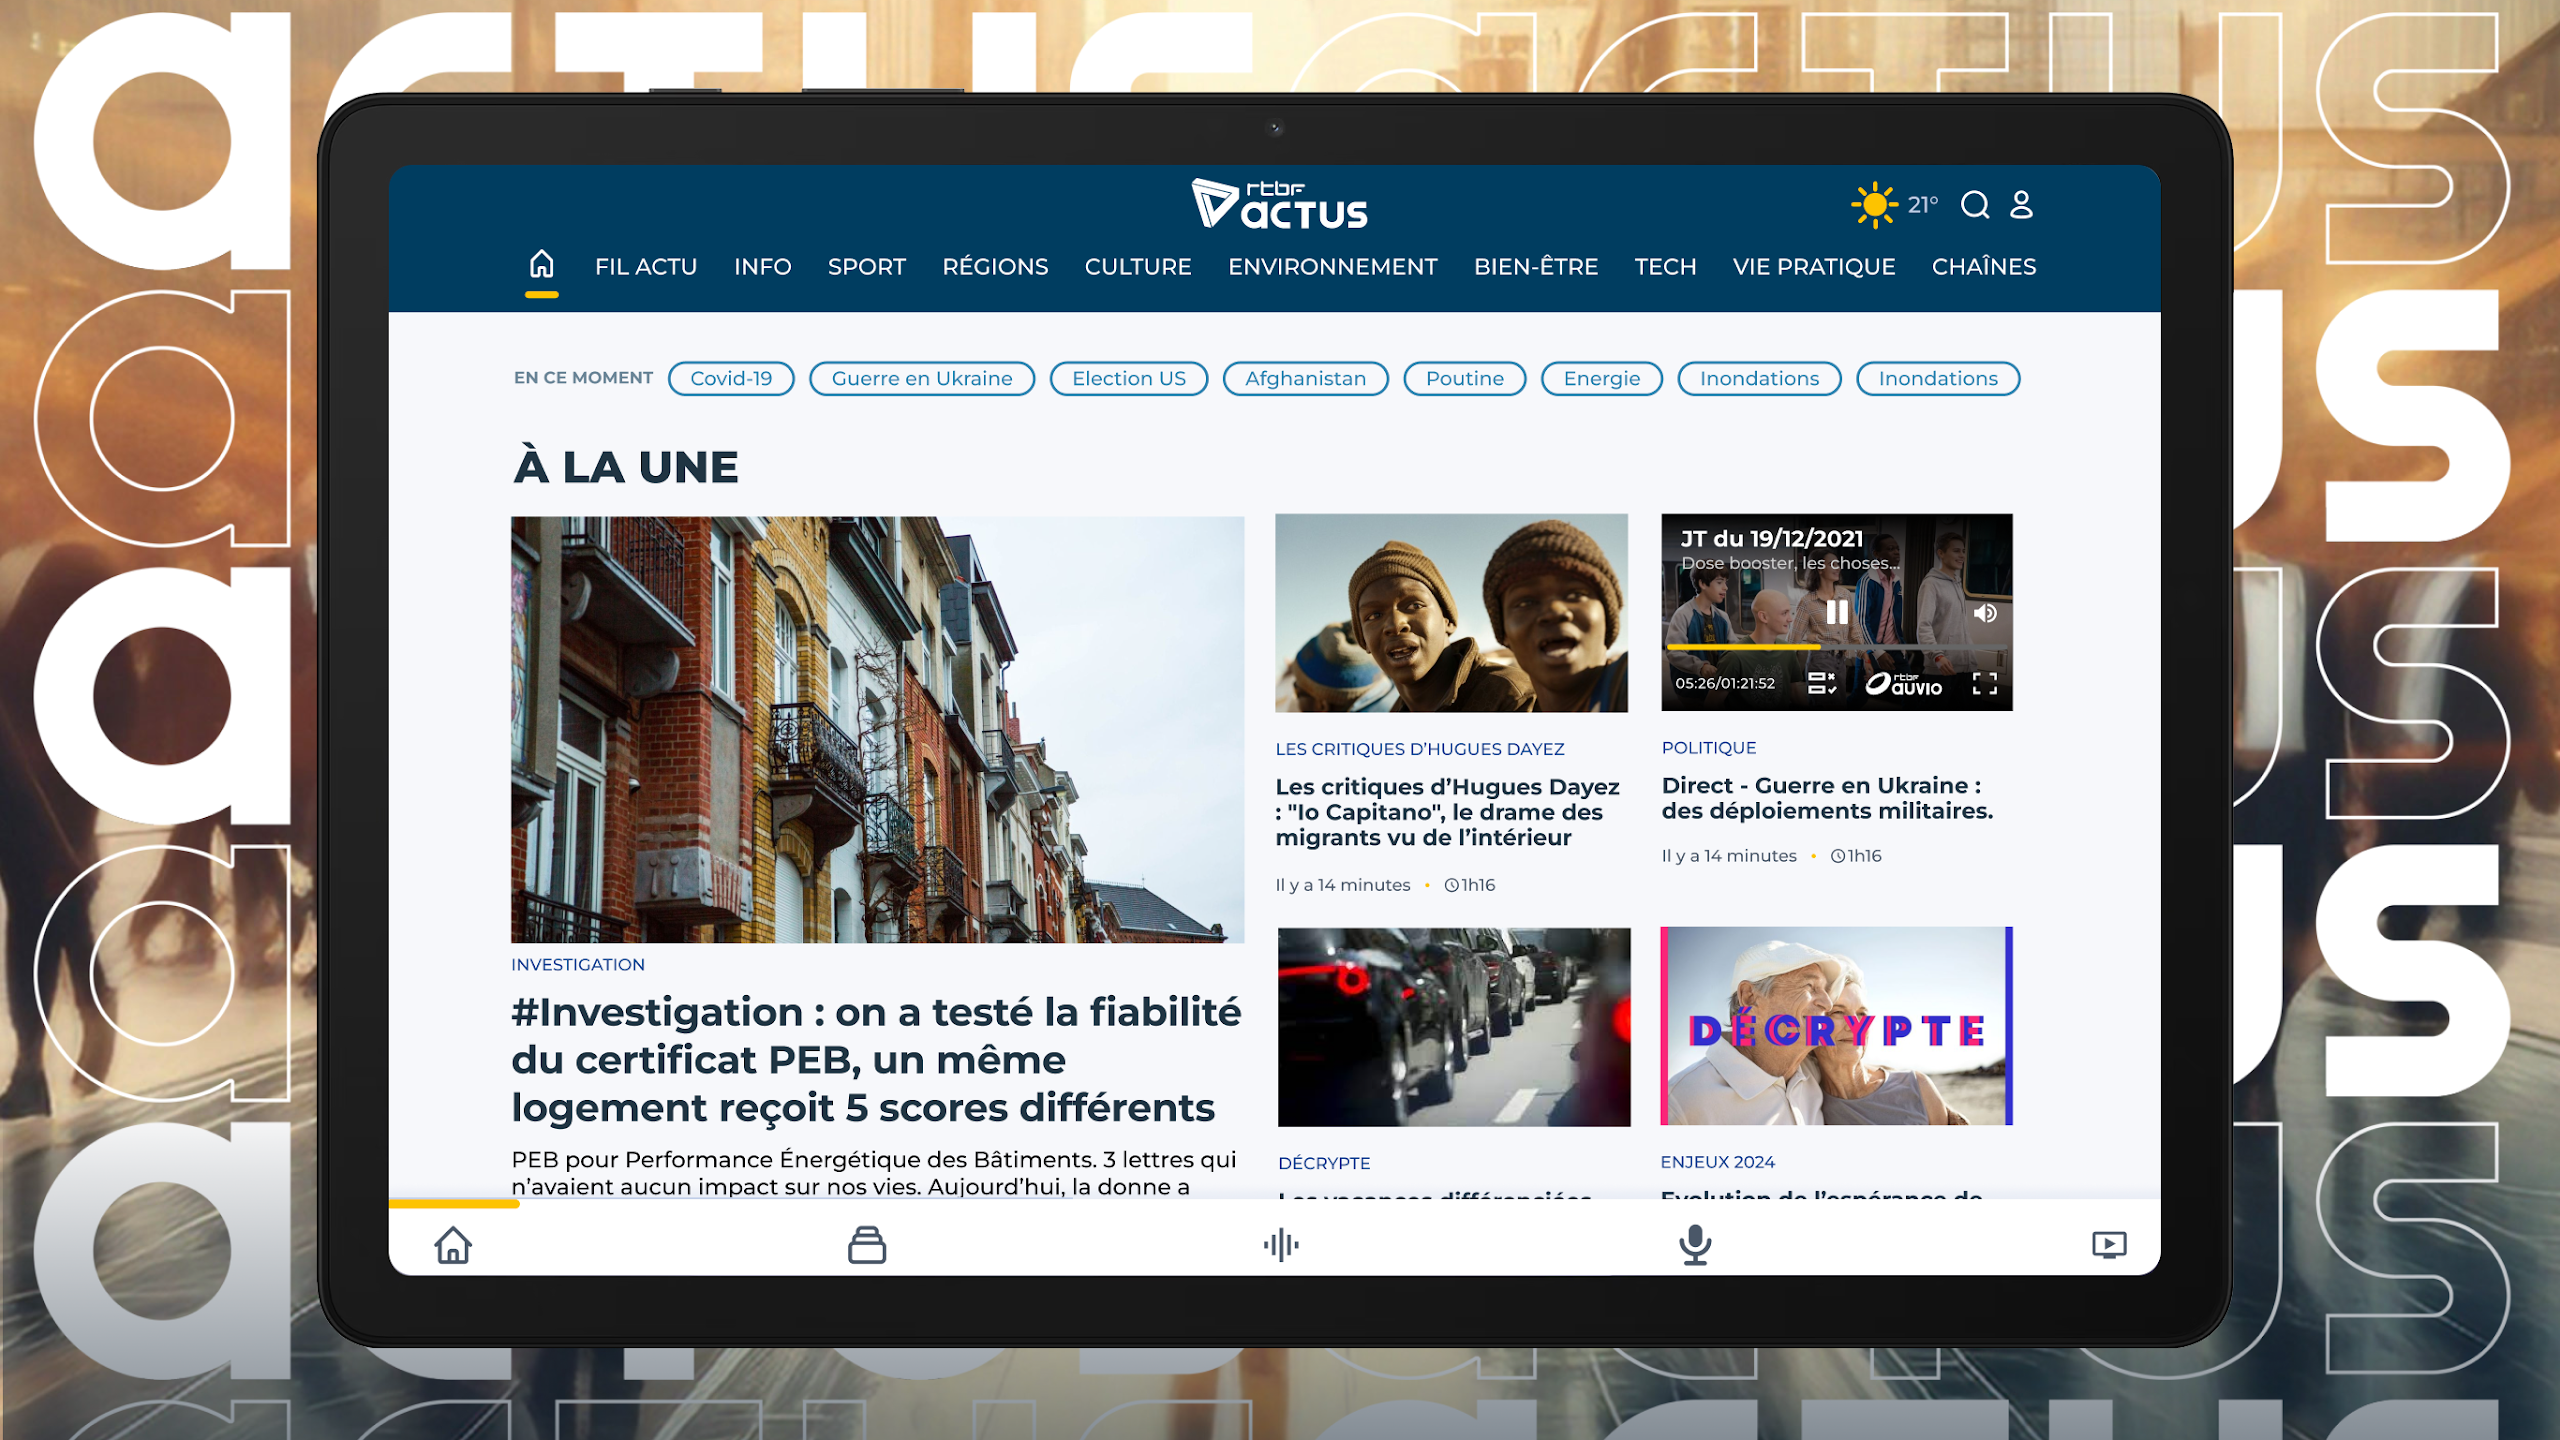Click the sun weather icon
The image size is (2560, 1440).
(1874, 205)
